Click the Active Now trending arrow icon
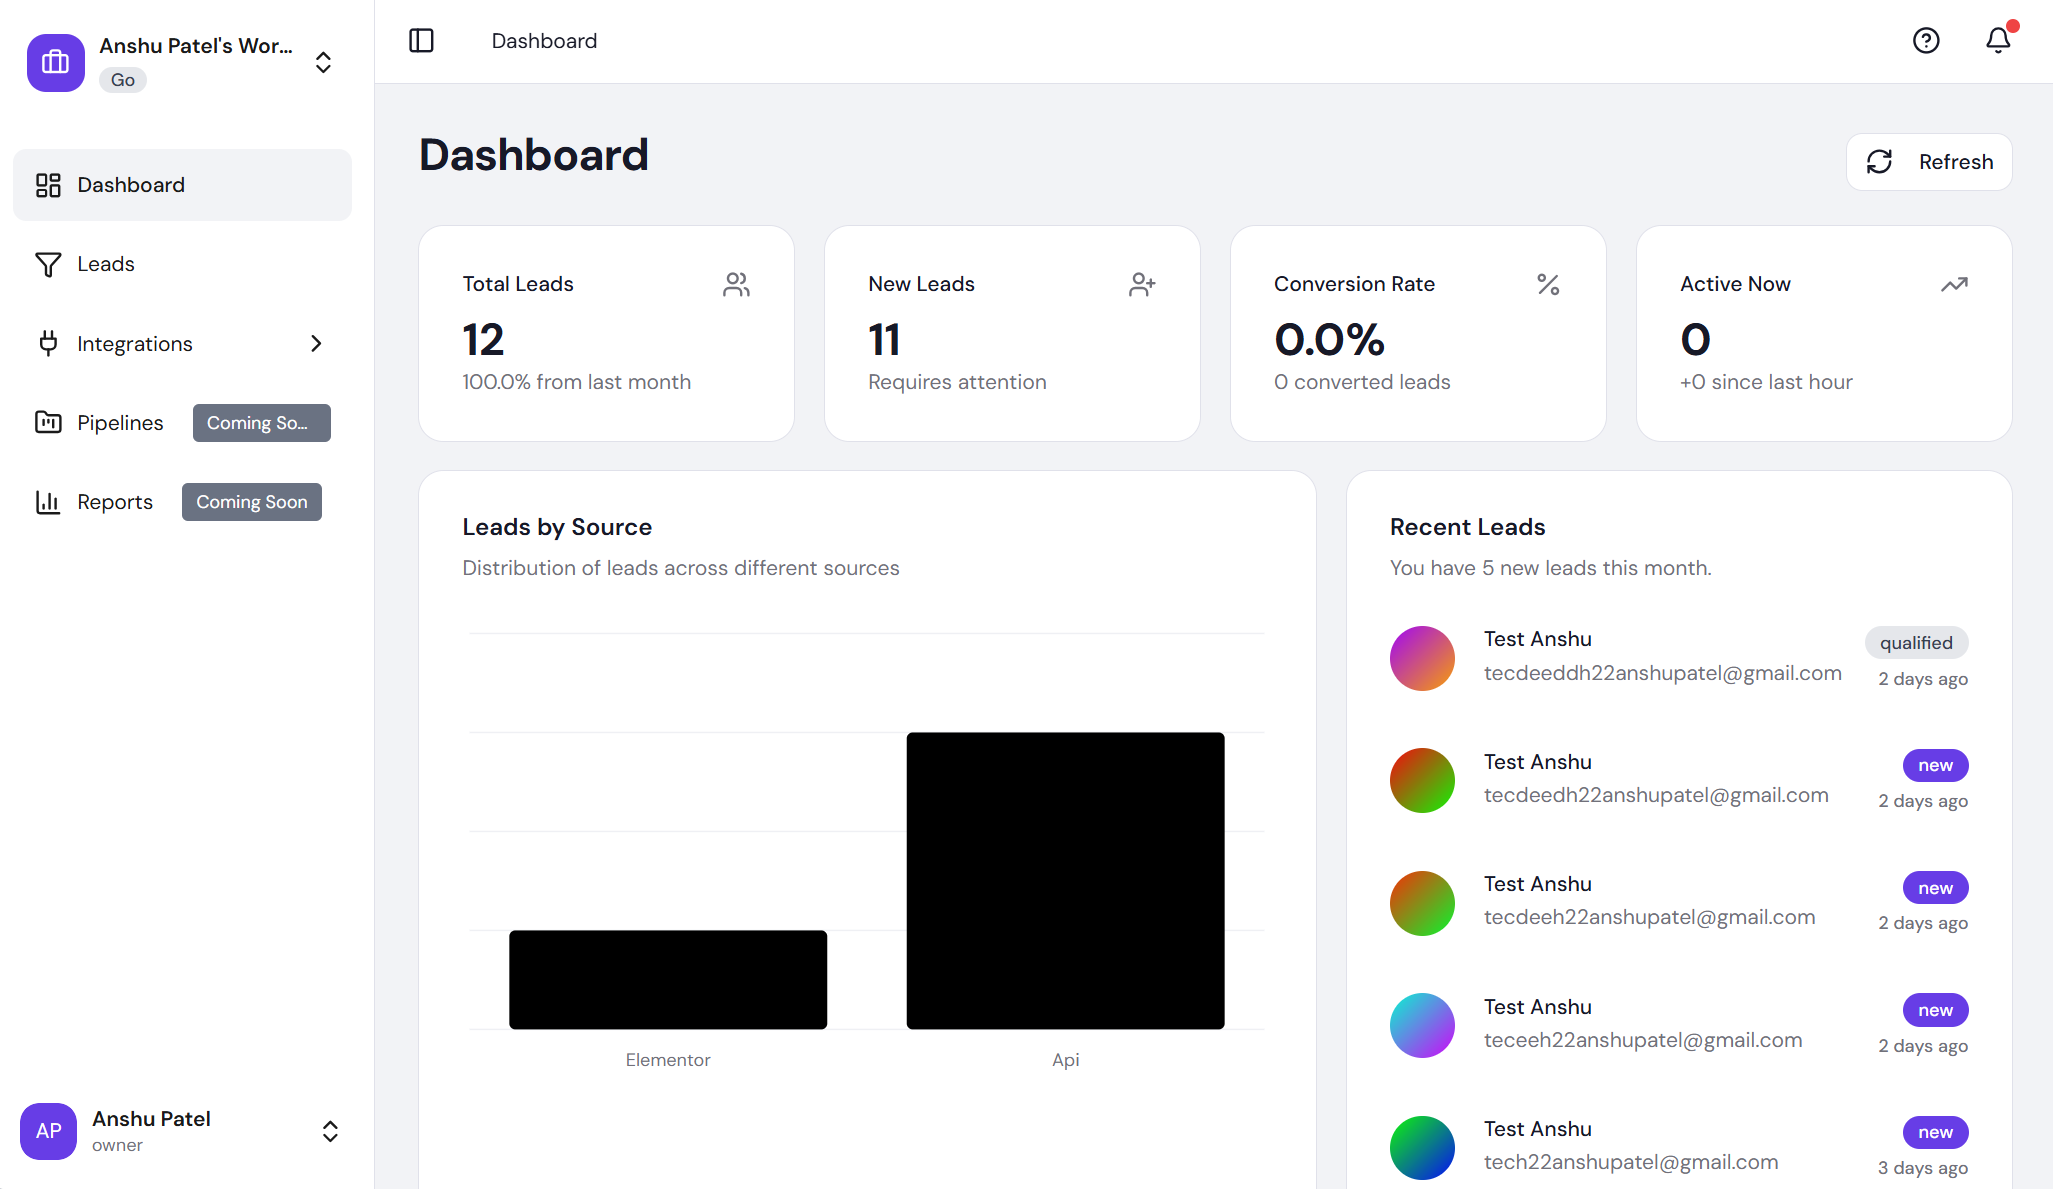This screenshot has height=1189, width=2053. 1953,285
